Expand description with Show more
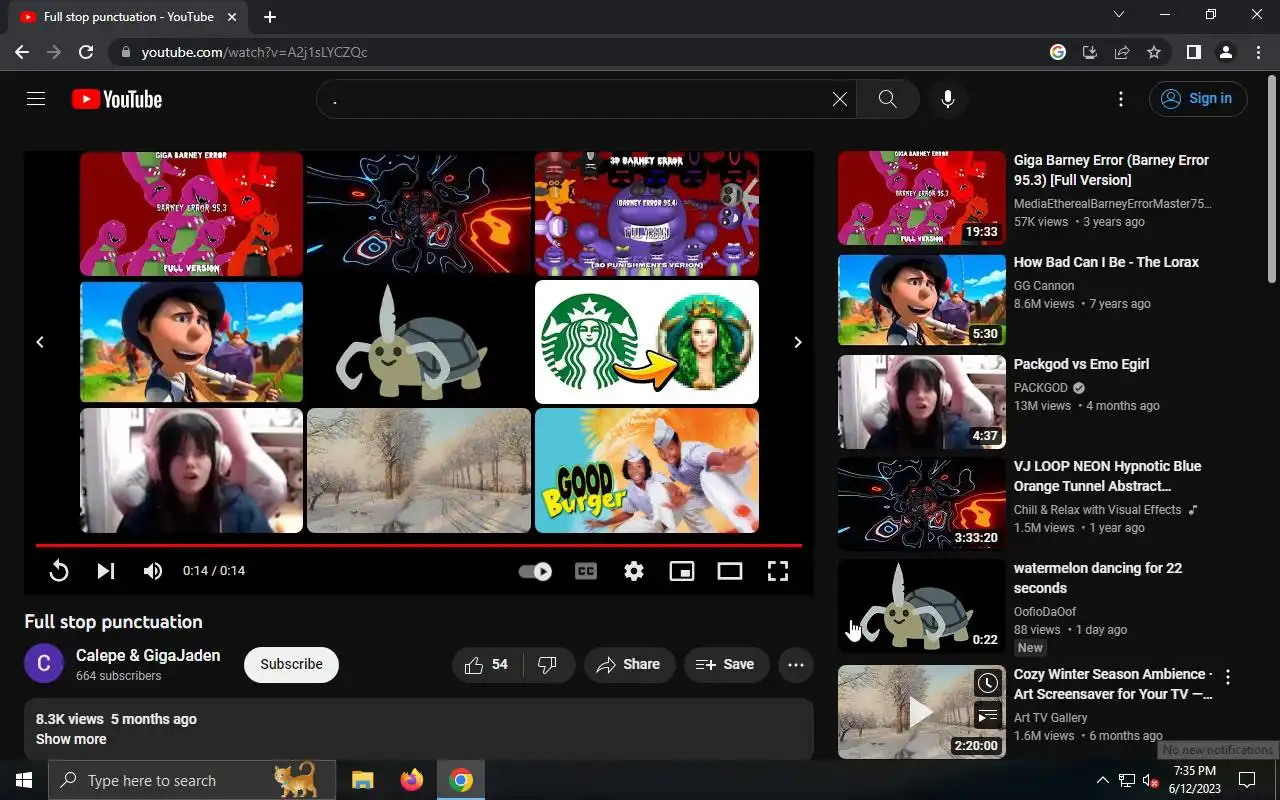Viewport: 1280px width, 800px height. (x=71, y=739)
